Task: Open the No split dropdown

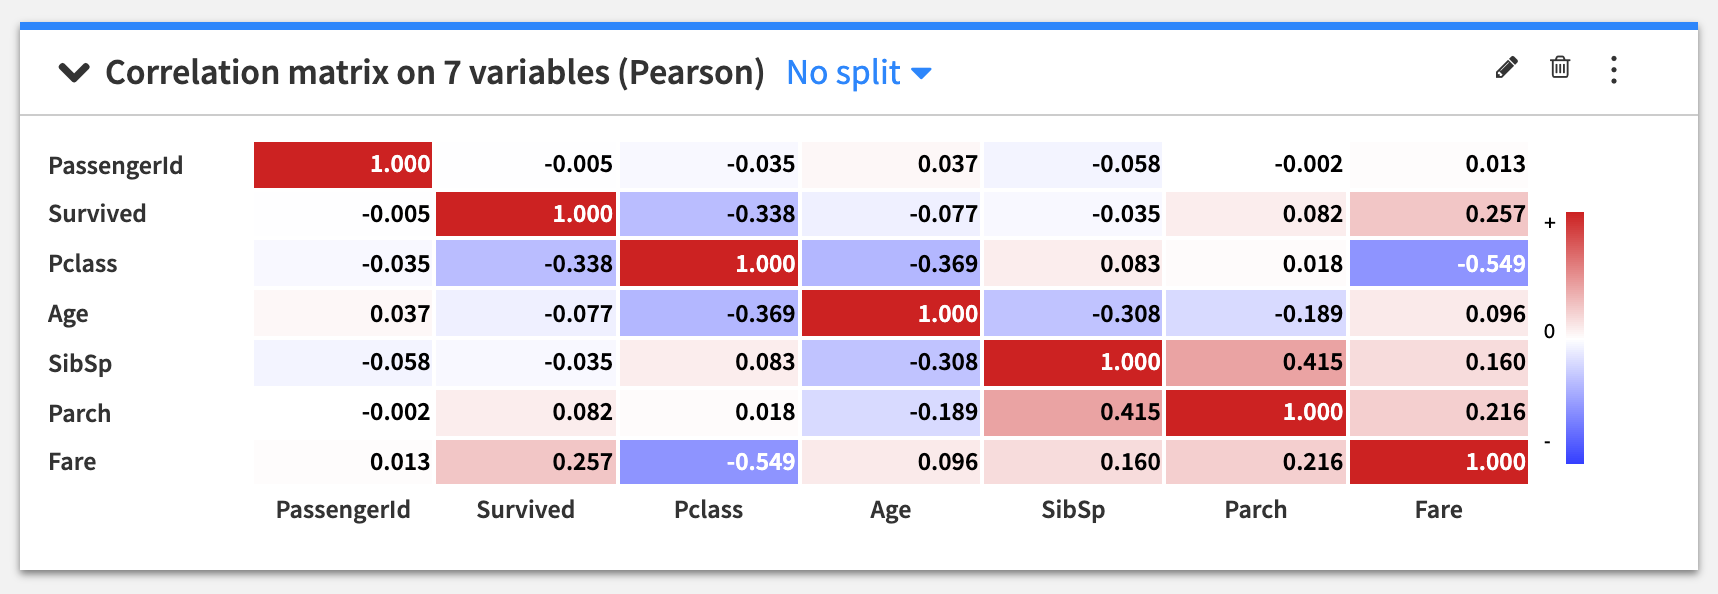Action: coord(859,73)
